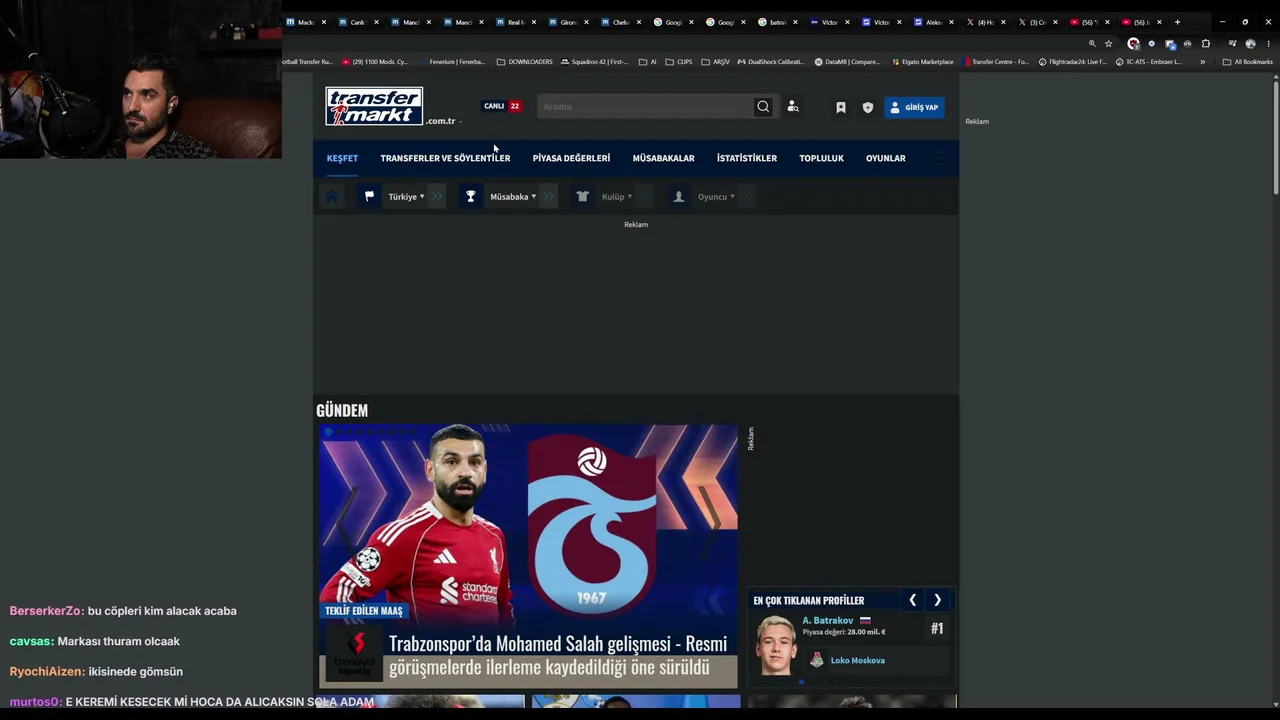Click the TEKLİF EDİLEN MAAŞ label
This screenshot has height=720, width=1280.
click(364, 611)
